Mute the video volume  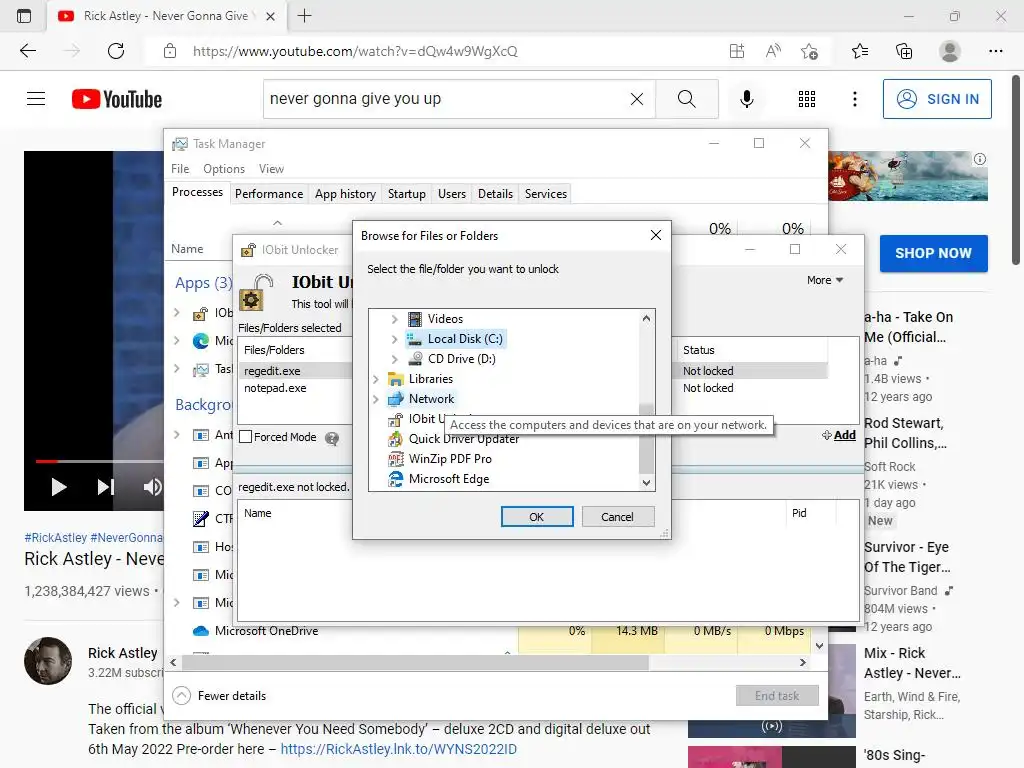[153, 487]
